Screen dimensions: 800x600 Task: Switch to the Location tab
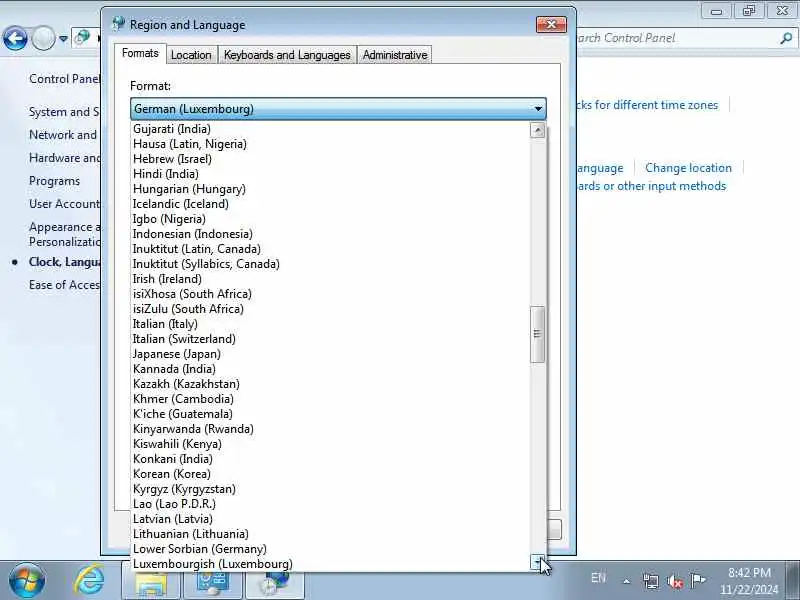click(191, 55)
